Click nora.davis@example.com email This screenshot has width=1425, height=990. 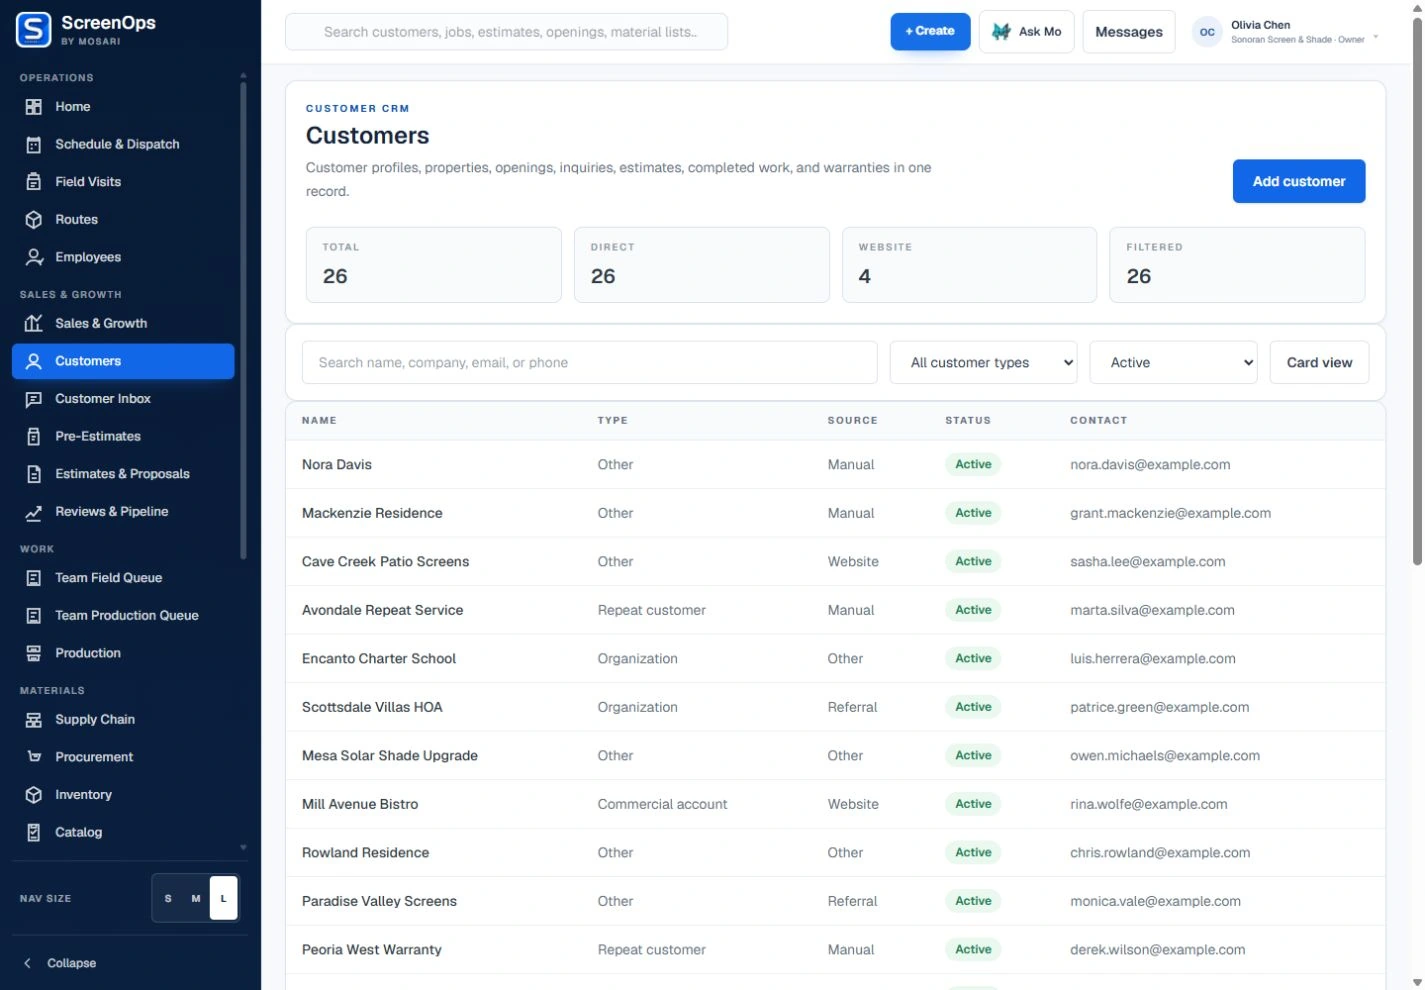[1150, 464]
